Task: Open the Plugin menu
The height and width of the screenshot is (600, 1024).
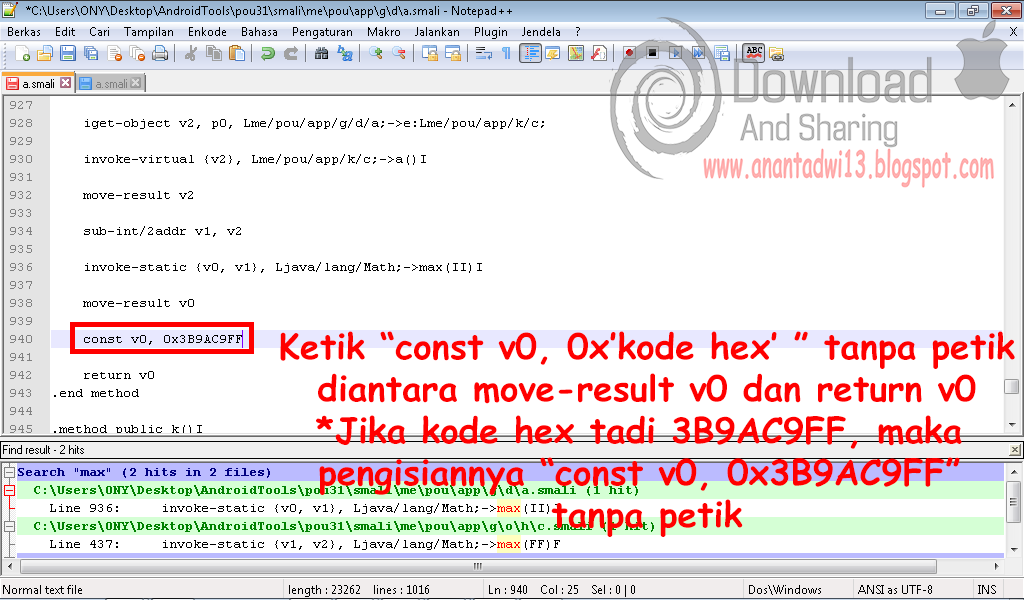Action: click(490, 32)
